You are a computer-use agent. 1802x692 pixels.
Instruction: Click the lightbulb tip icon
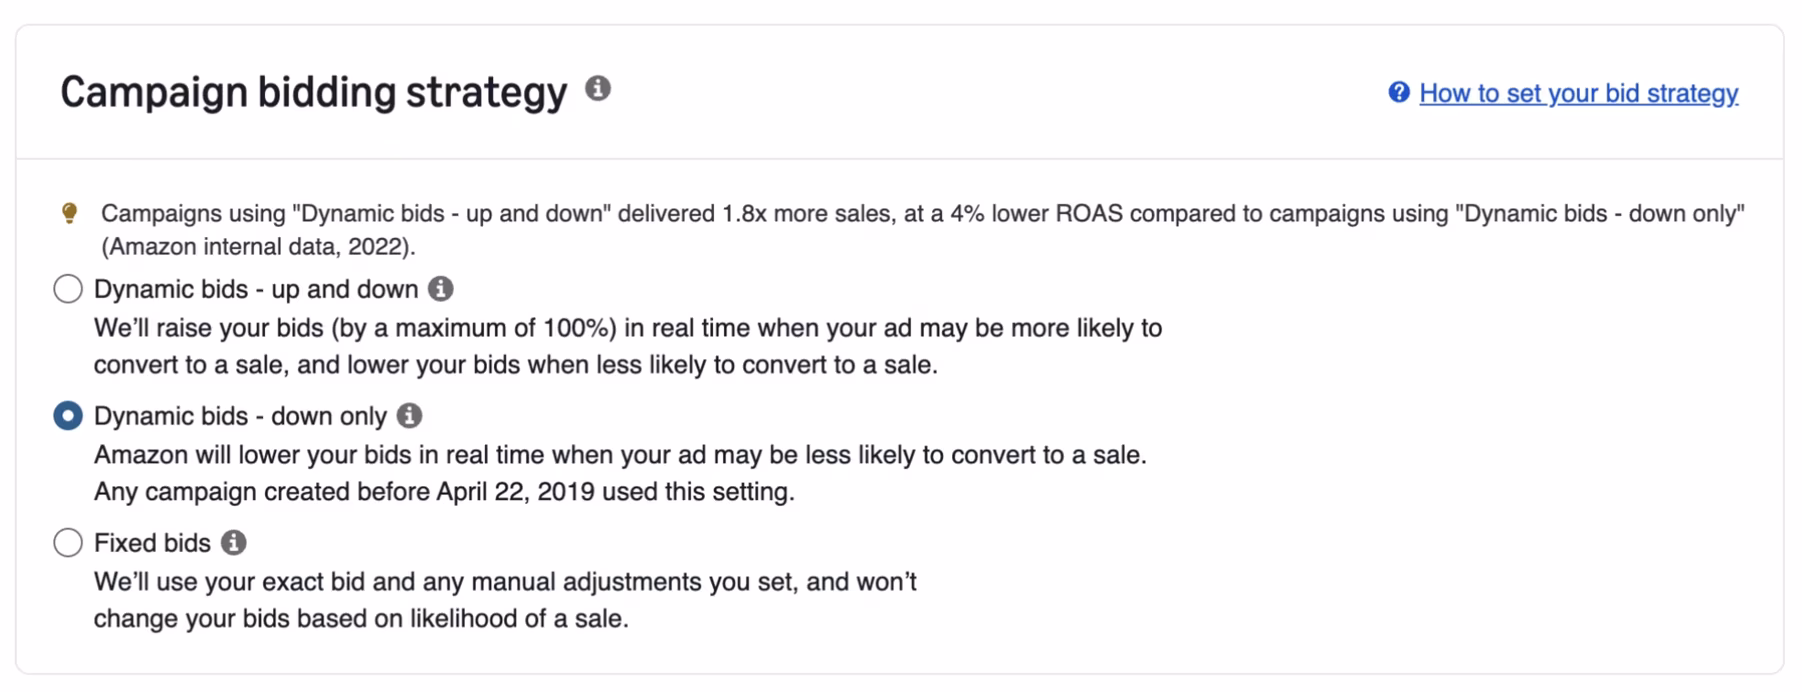pos(69,213)
